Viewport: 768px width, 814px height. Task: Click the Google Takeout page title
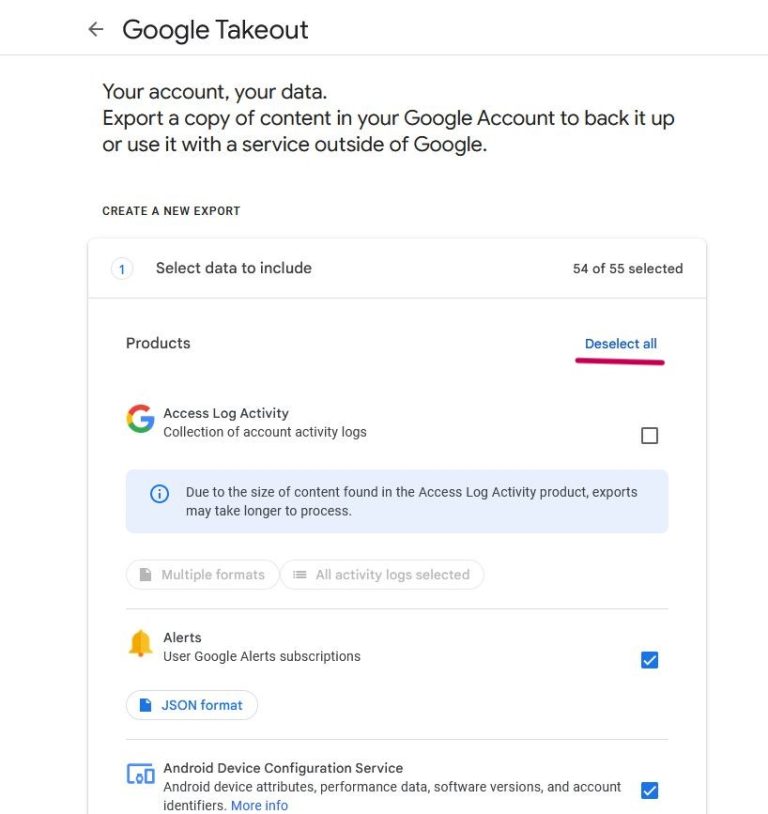pyautogui.click(x=215, y=30)
